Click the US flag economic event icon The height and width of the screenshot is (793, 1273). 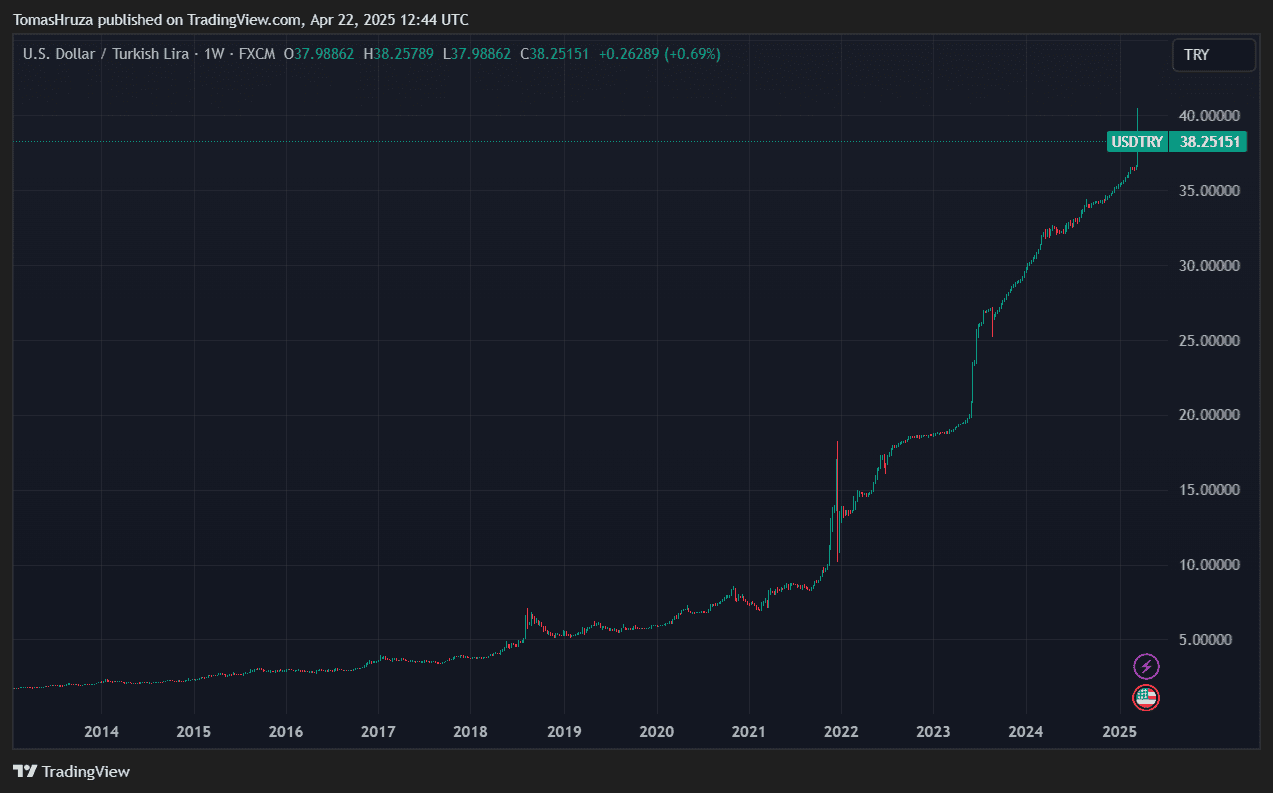(x=1146, y=698)
